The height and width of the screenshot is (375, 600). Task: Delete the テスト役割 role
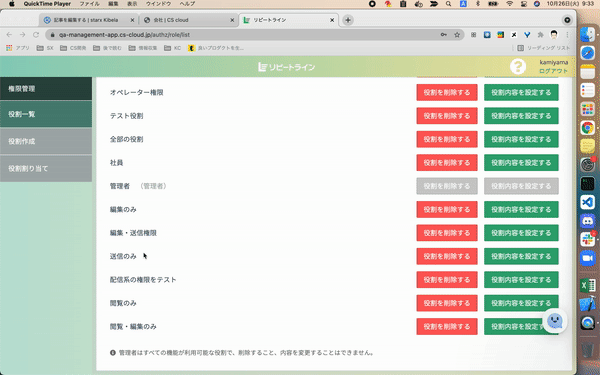447,116
